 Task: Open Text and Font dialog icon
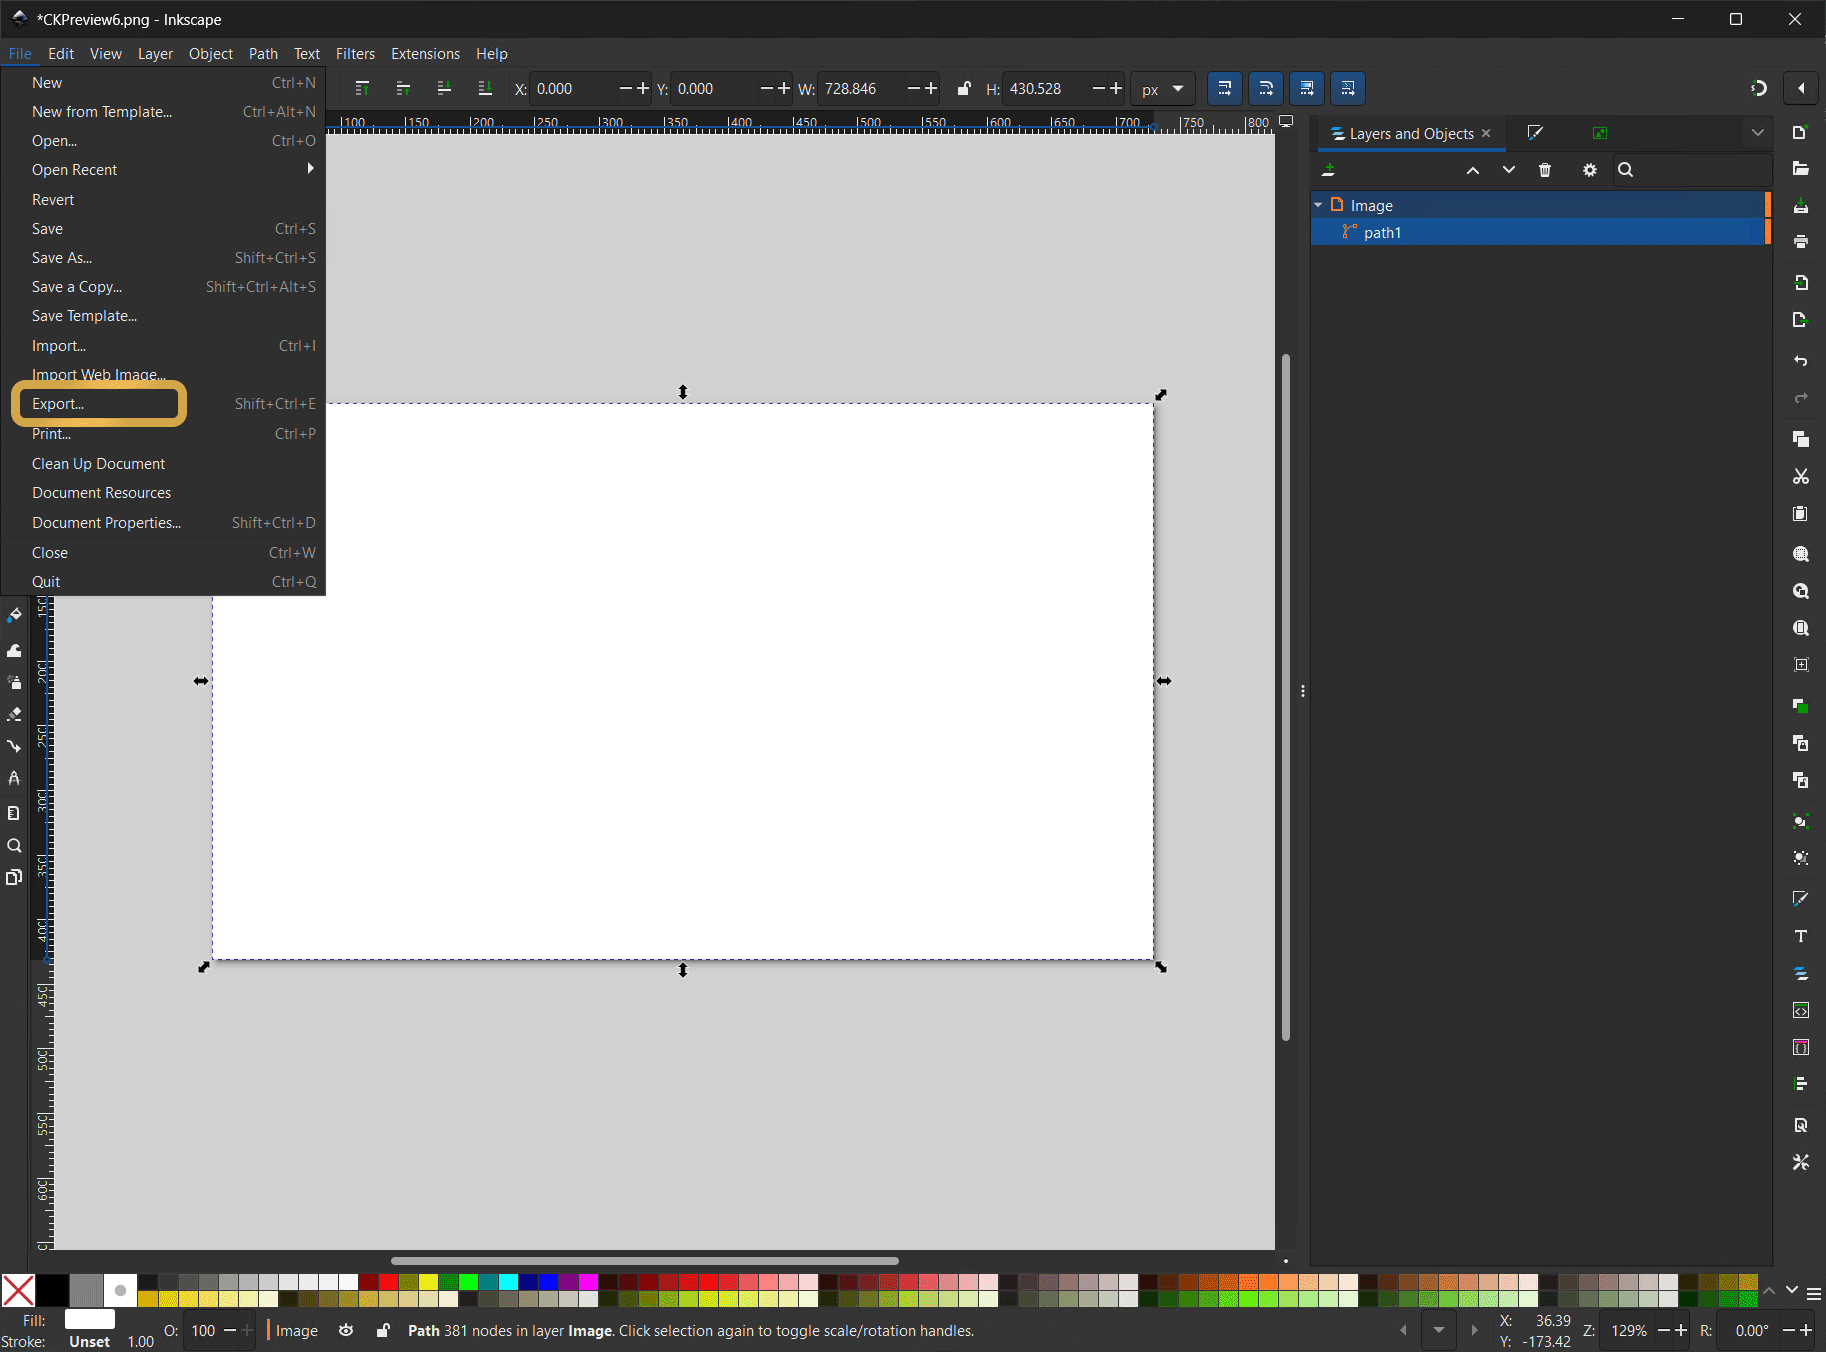point(1800,936)
